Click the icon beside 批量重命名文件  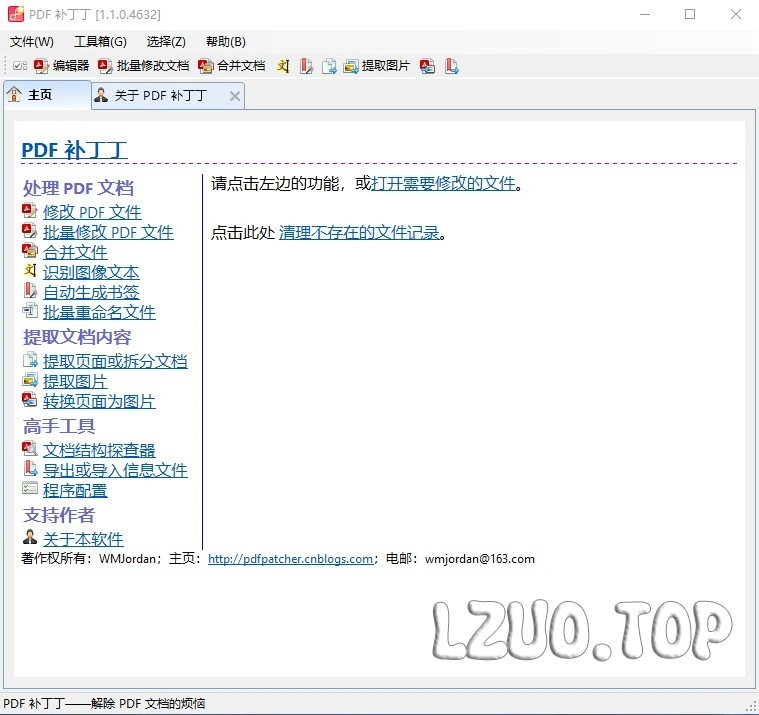coord(30,310)
